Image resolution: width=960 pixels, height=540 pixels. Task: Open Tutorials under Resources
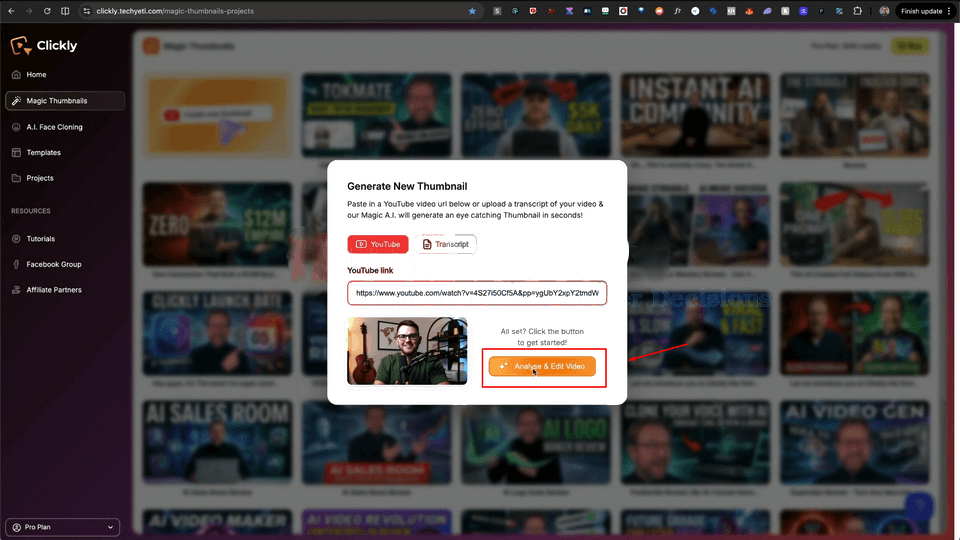point(40,239)
